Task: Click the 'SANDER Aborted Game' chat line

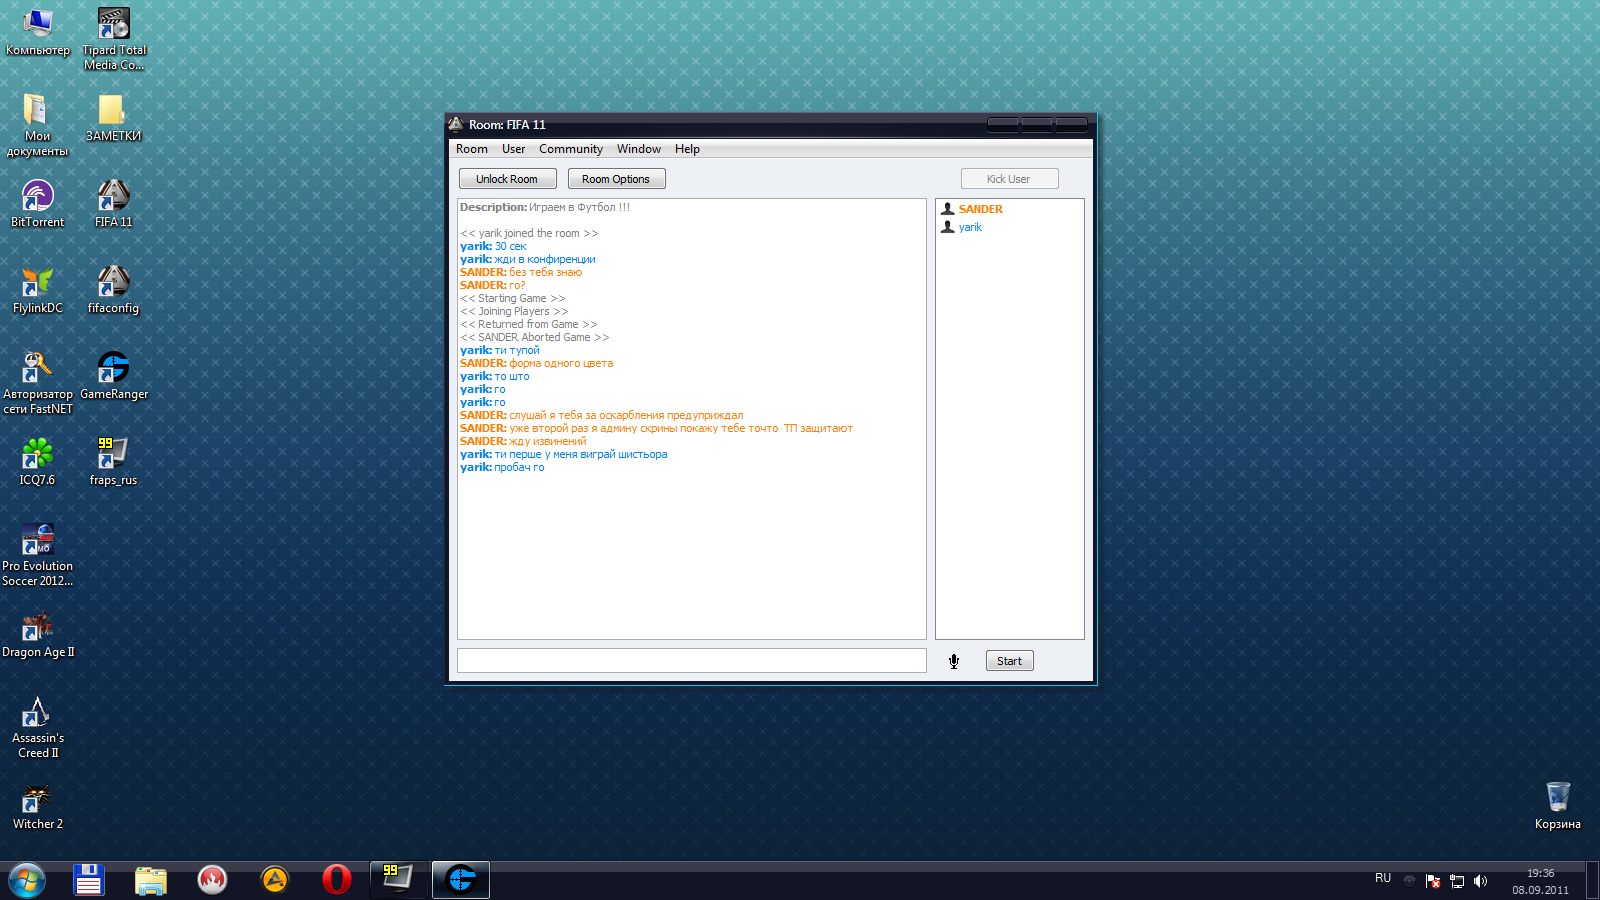Action: 535,337
